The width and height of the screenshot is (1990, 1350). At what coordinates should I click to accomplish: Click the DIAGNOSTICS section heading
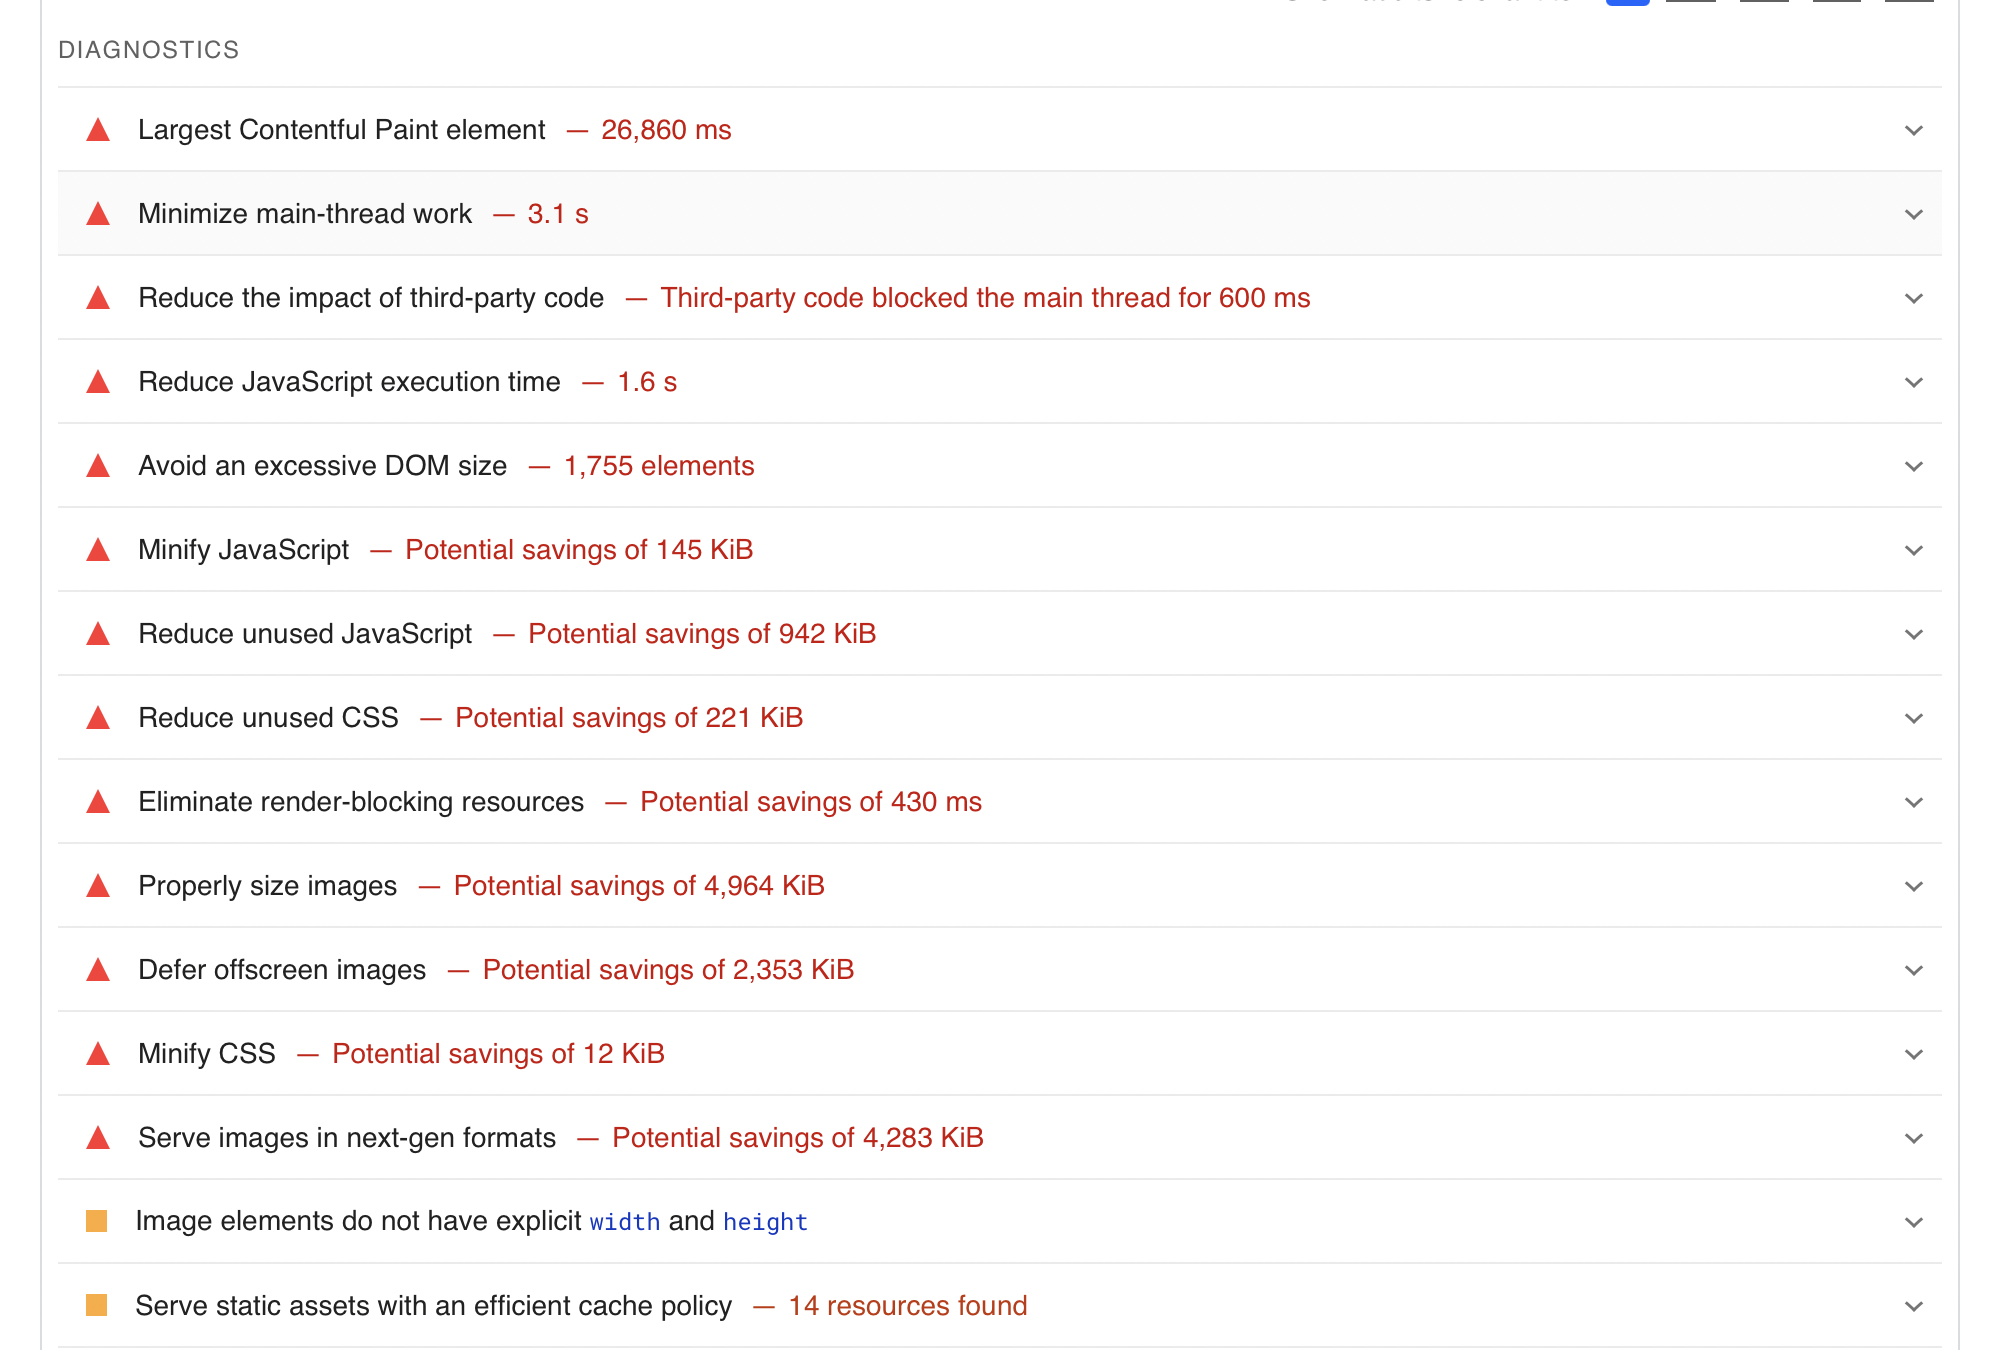149,50
